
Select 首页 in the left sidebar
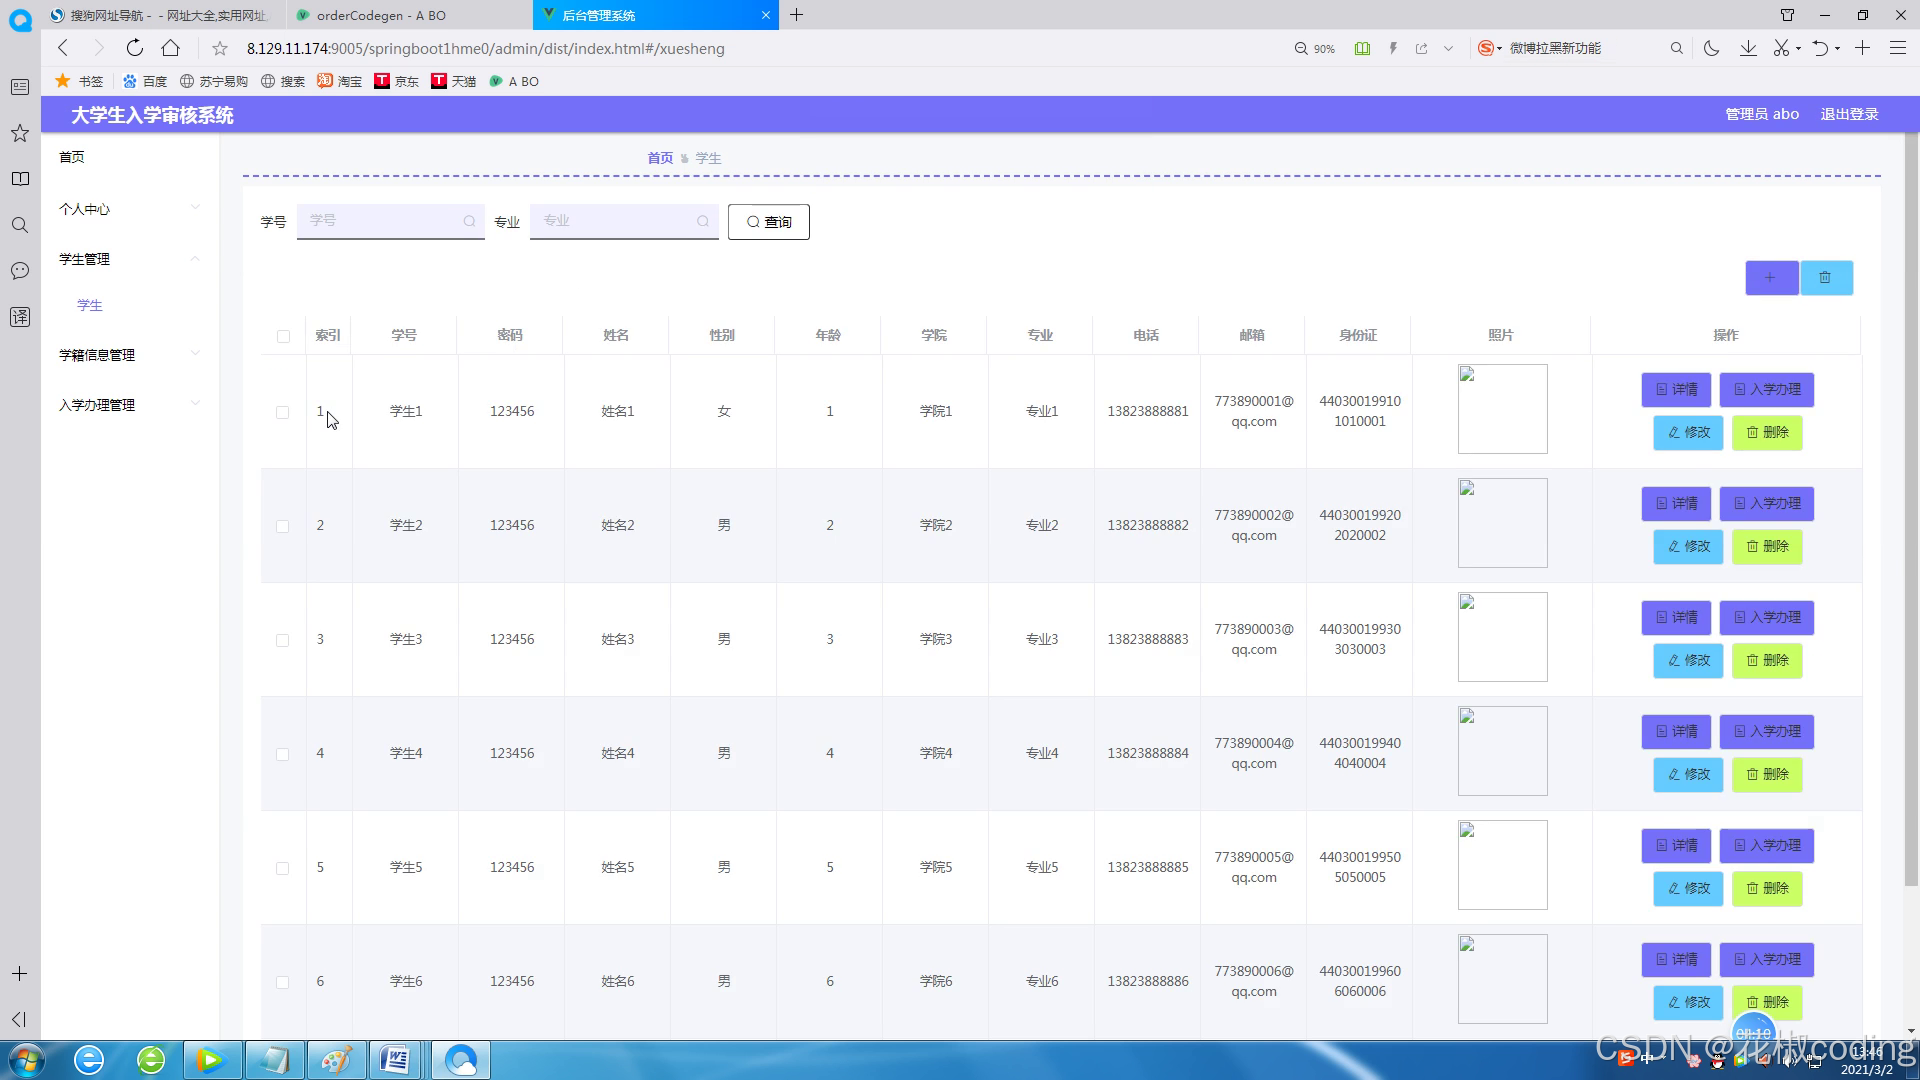pyautogui.click(x=72, y=157)
